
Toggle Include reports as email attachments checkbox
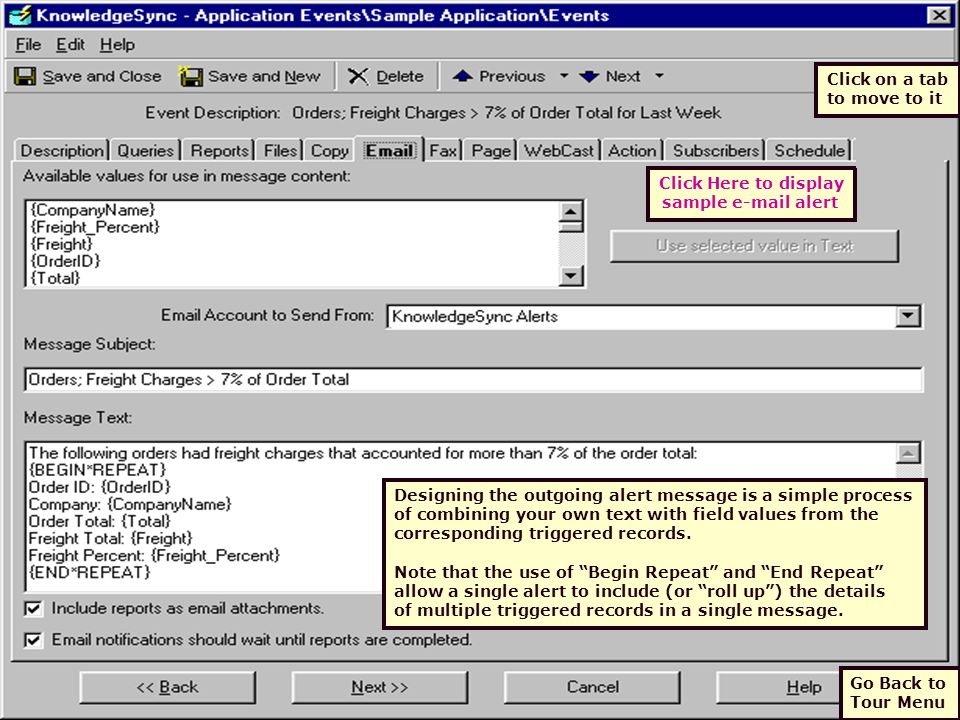[x=33, y=609]
